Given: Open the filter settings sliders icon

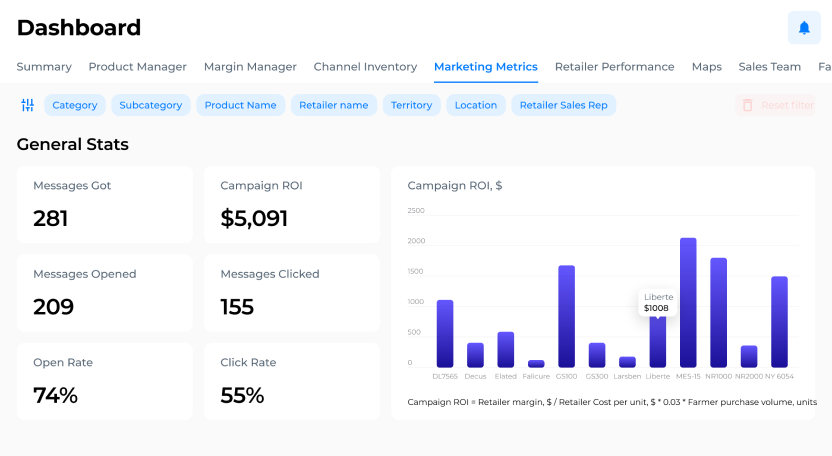Looking at the screenshot, I should coord(28,105).
